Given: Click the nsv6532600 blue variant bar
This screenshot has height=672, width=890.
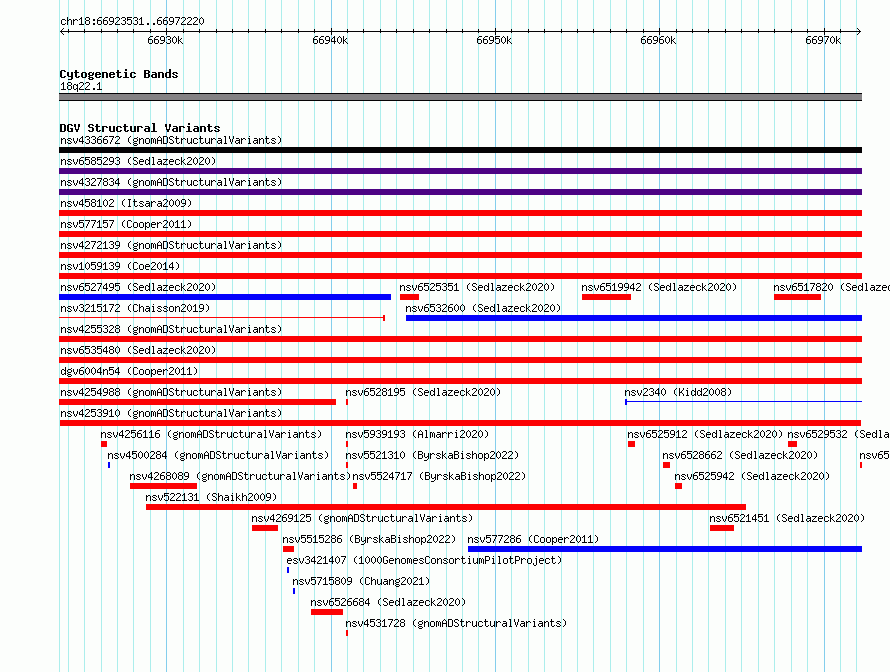Looking at the screenshot, I should point(634,318).
